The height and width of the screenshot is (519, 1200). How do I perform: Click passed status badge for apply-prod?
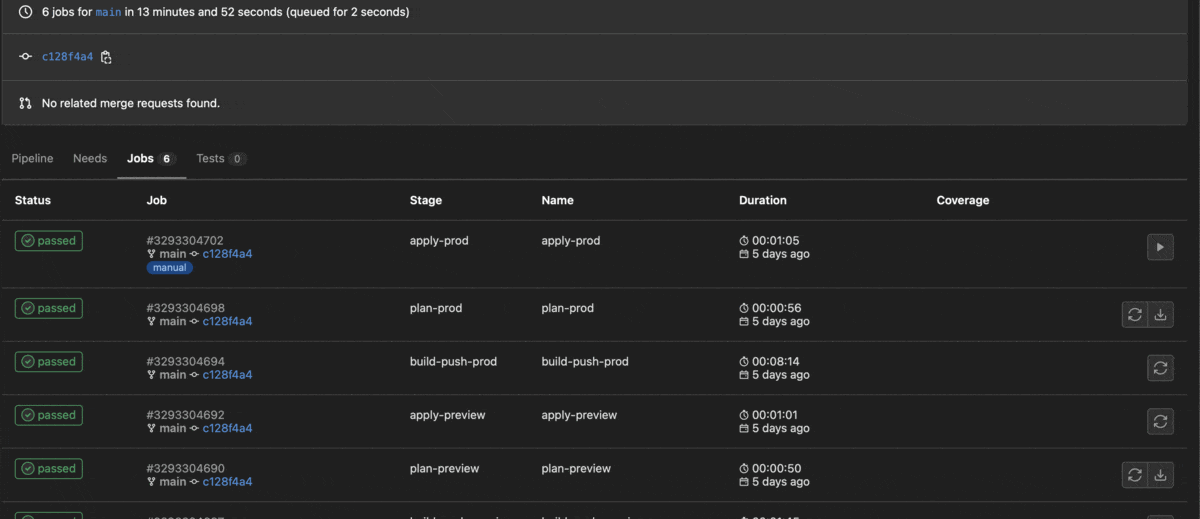[x=49, y=241]
